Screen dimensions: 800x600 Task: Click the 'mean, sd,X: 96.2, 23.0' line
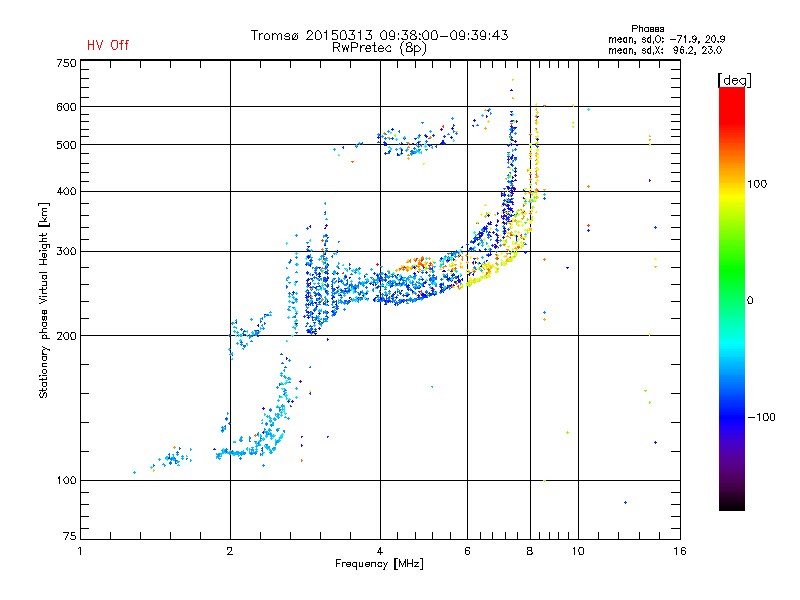tap(665, 50)
